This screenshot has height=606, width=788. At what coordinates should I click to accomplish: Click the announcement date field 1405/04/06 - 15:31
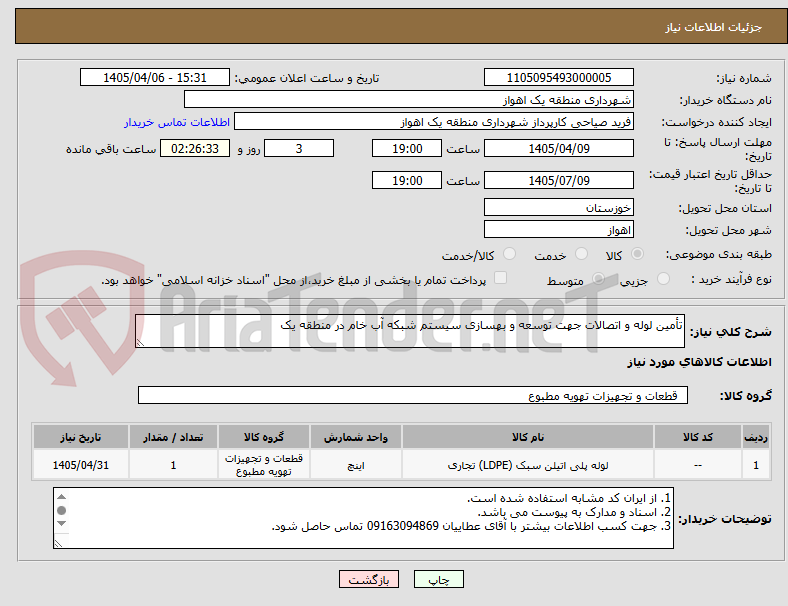155,77
